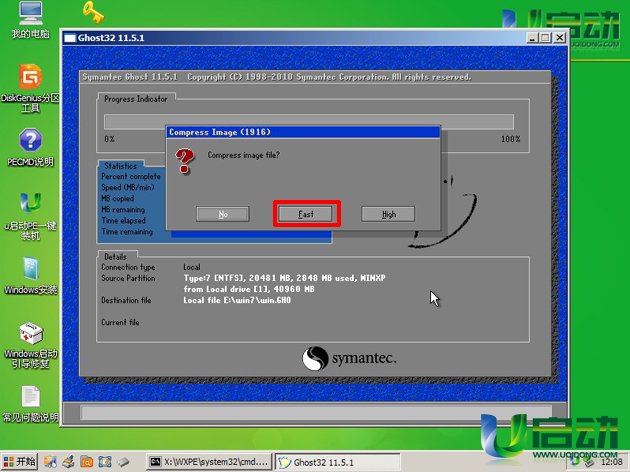This screenshot has width=630, height=472.
Task: Close the Ghost32 11.5.1 window
Action: (x=559, y=38)
